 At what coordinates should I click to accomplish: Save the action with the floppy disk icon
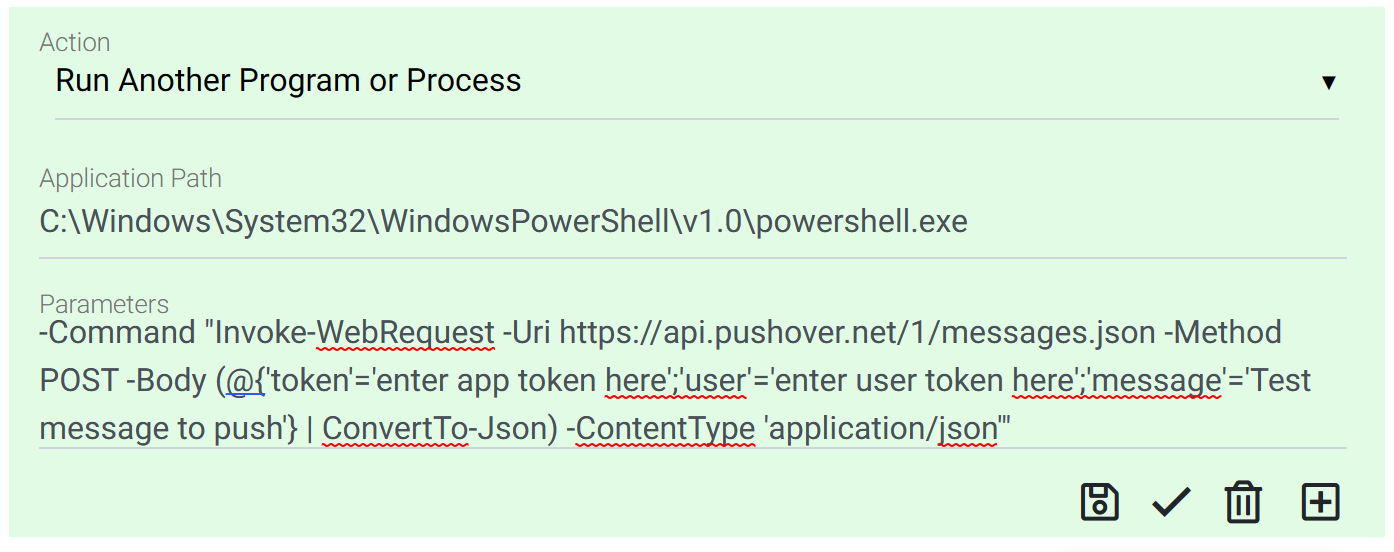(1099, 501)
